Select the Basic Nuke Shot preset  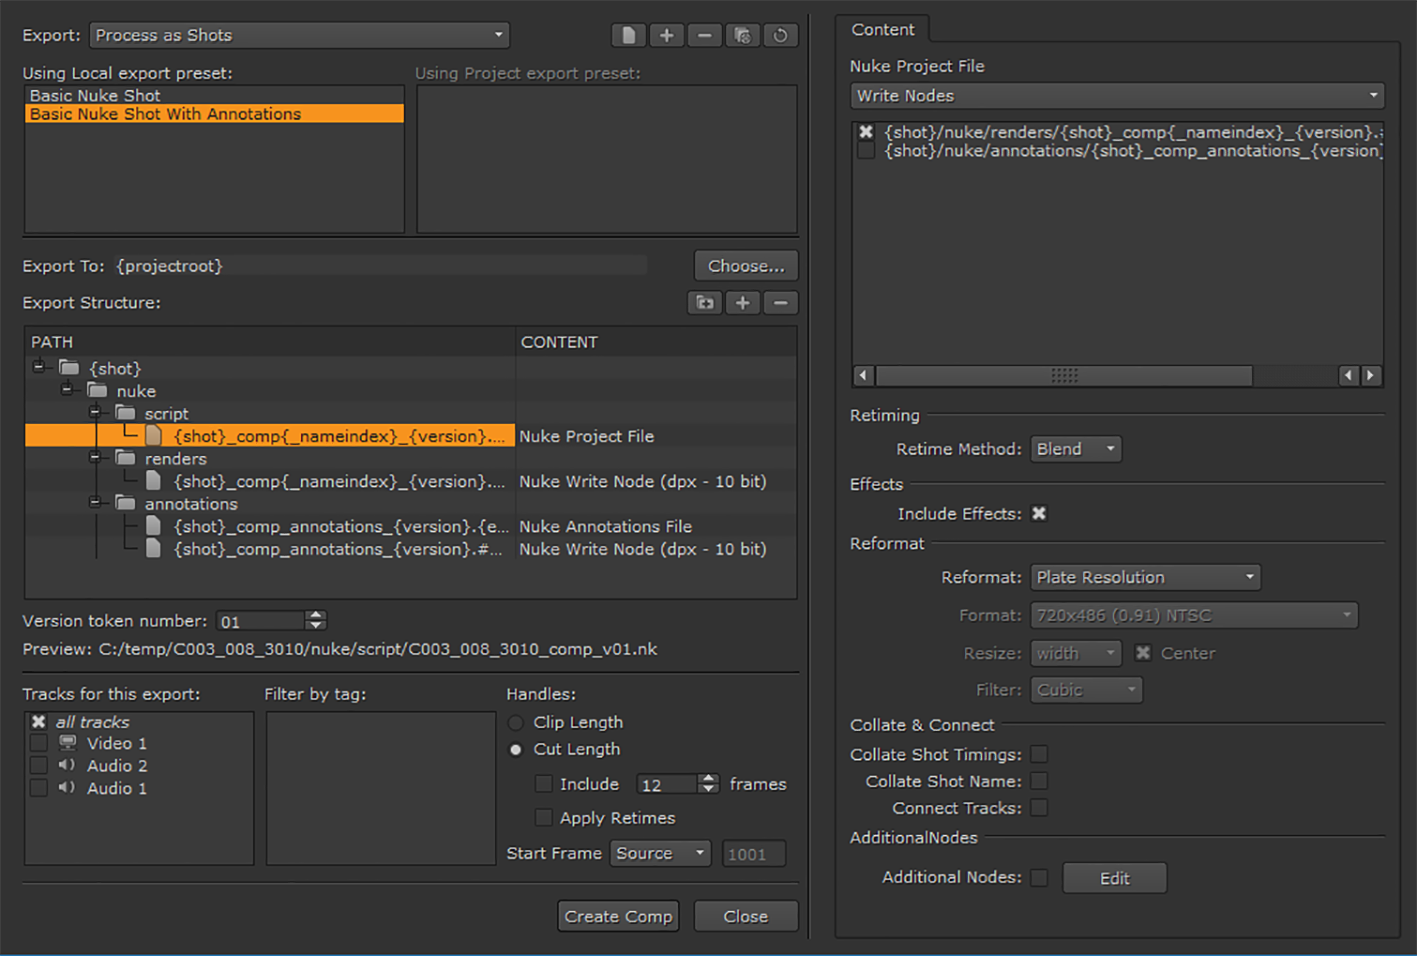coord(95,96)
